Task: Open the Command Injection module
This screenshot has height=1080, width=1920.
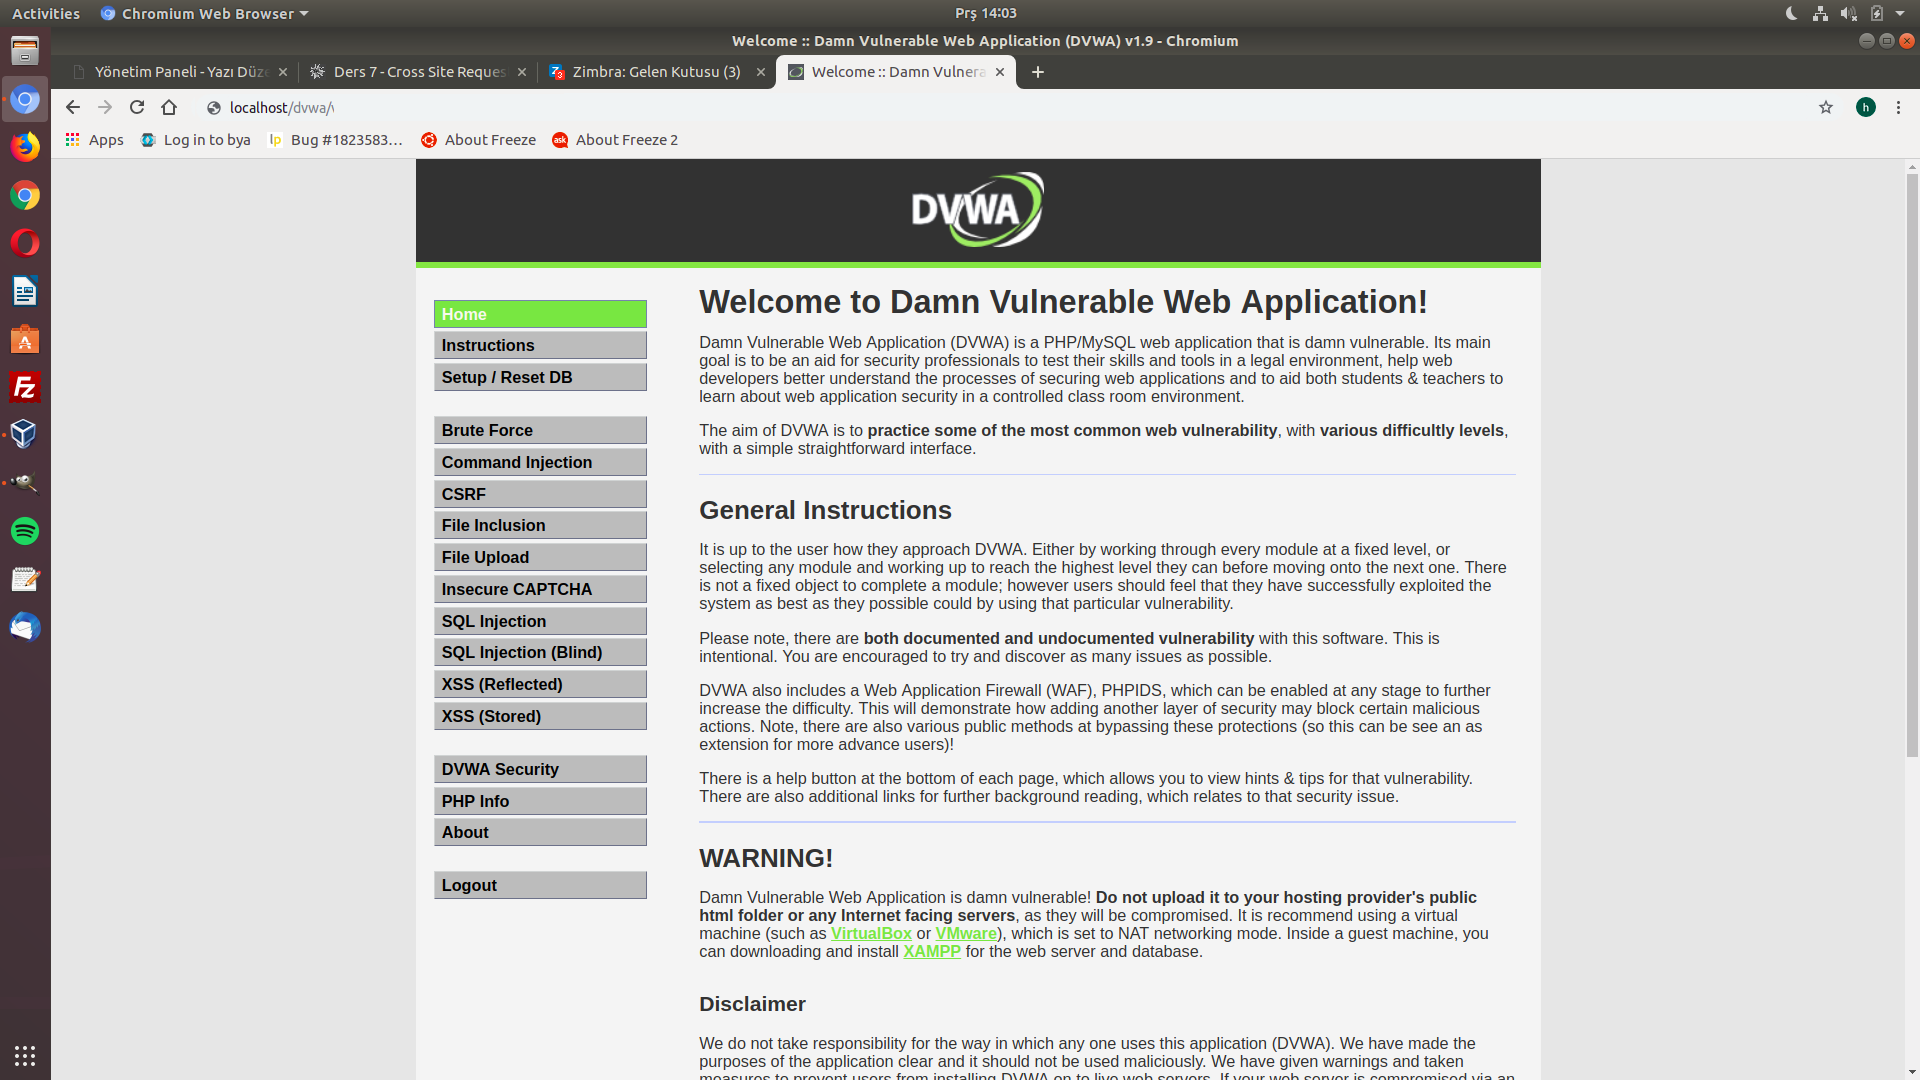Action: pos(540,462)
